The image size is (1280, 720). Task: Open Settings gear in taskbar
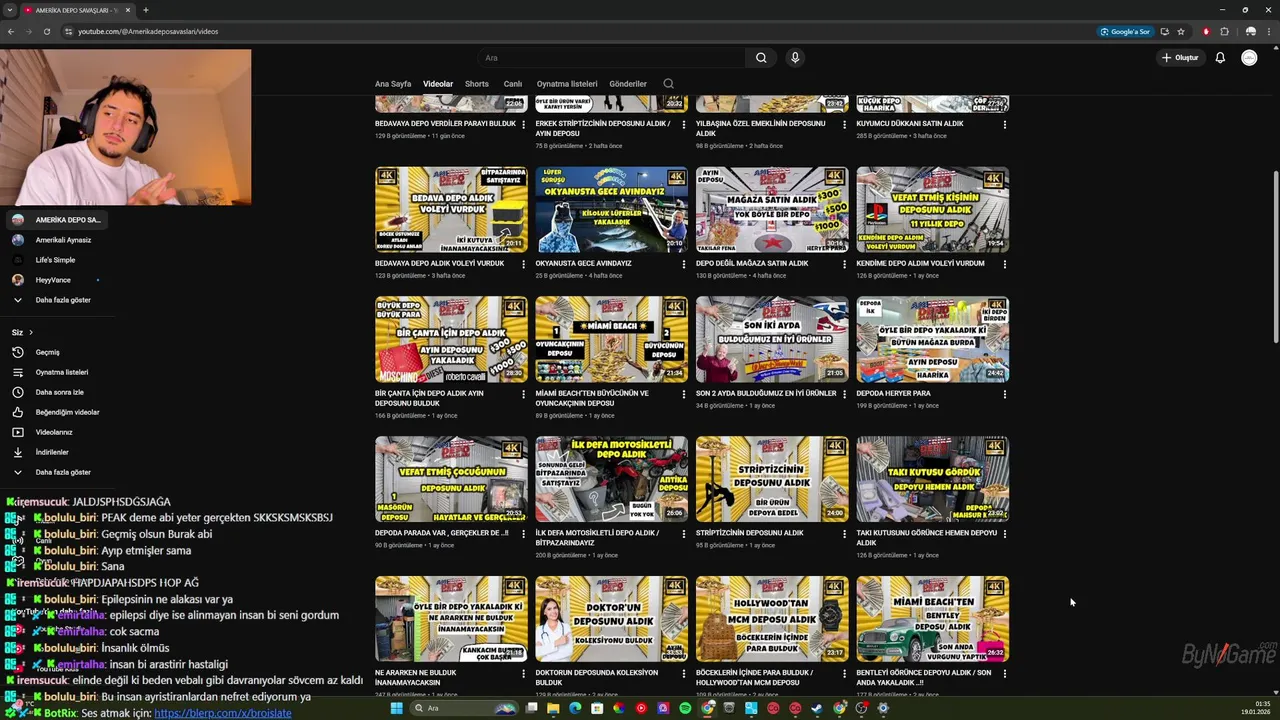pyautogui.click(x=883, y=708)
